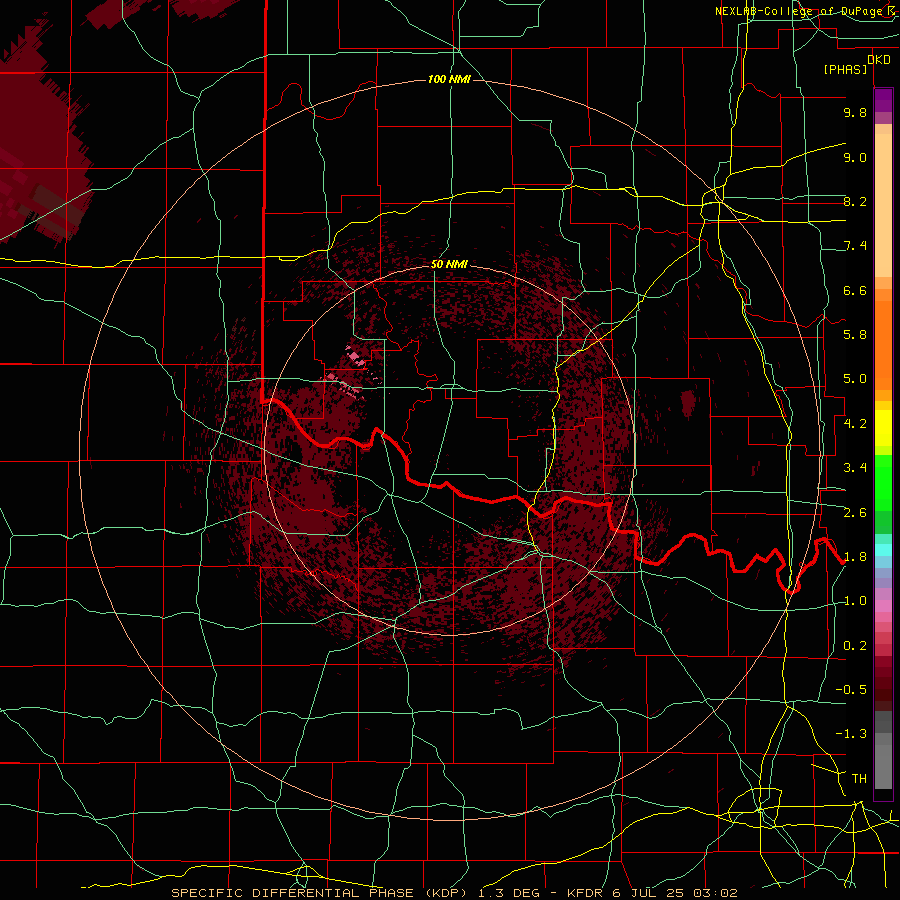
Task: Click the pink segment of the color bar
Action: pyautogui.click(x=883, y=606)
